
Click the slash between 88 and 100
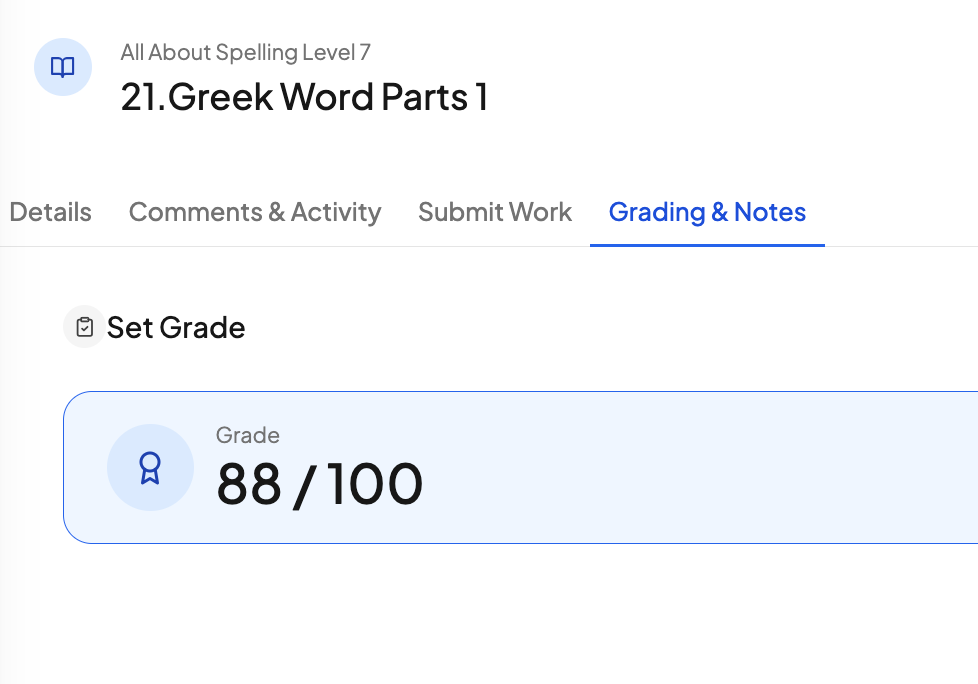click(303, 485)
